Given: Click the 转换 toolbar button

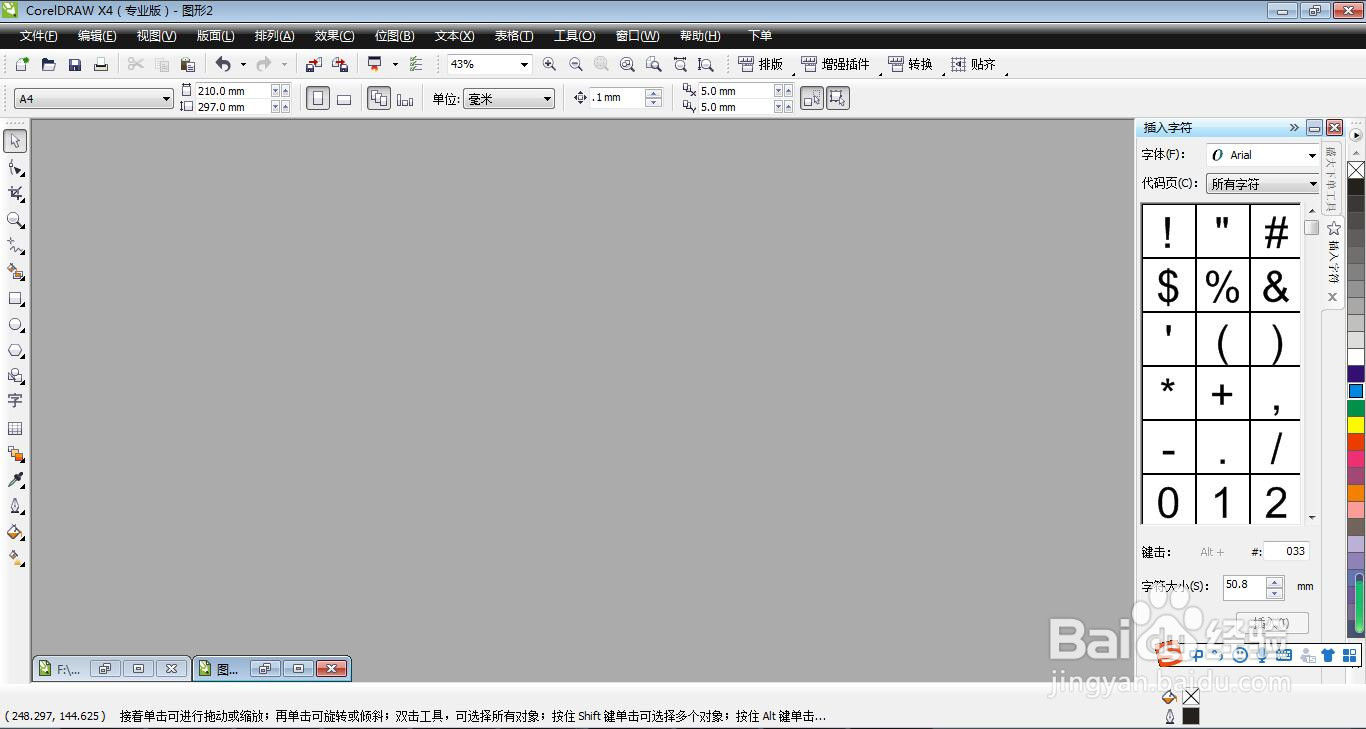Looking at the screenshot, I should click(x=910, y=64).
